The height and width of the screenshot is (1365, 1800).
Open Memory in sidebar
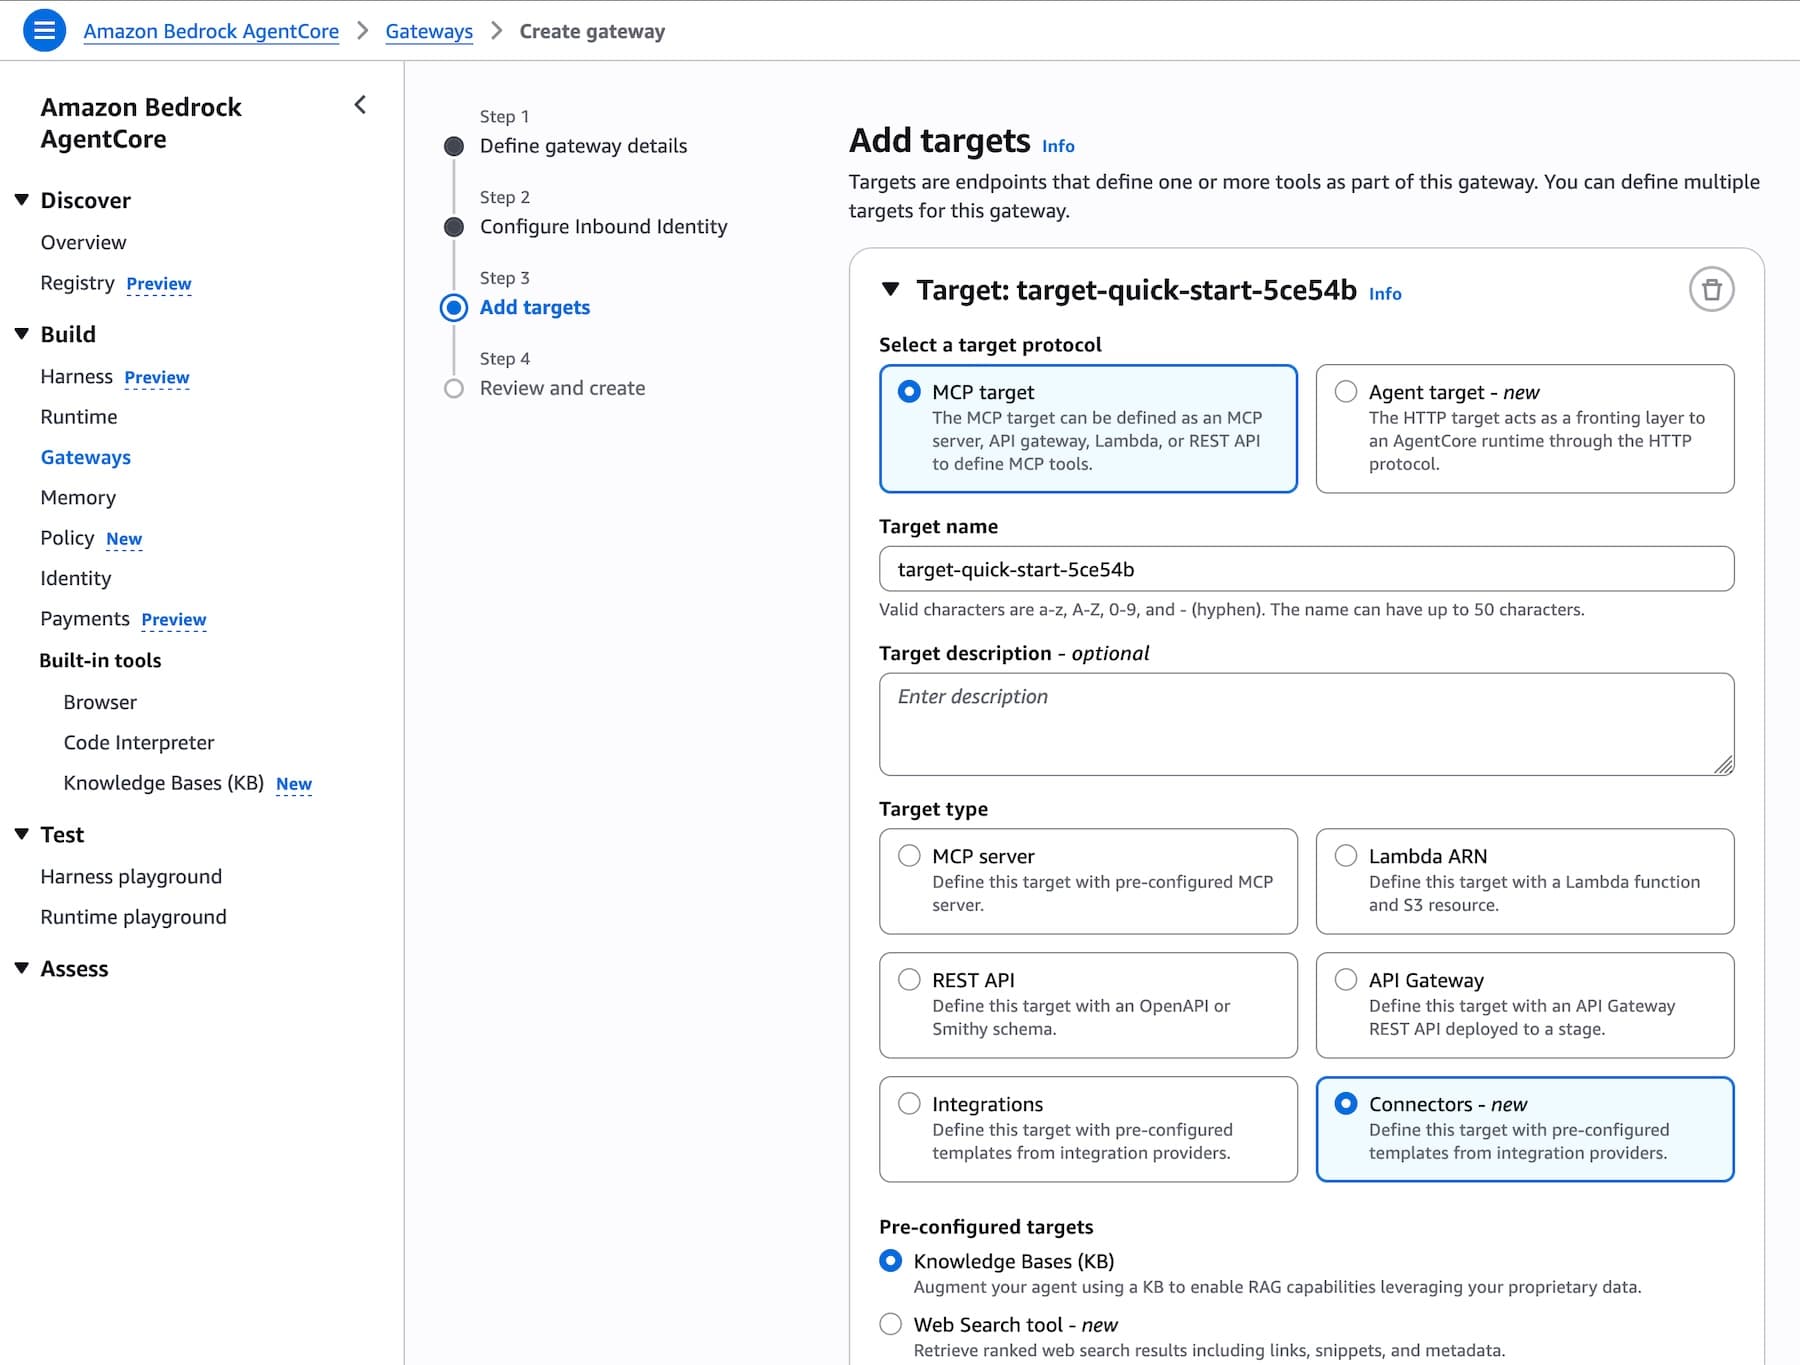click(78, 497)
